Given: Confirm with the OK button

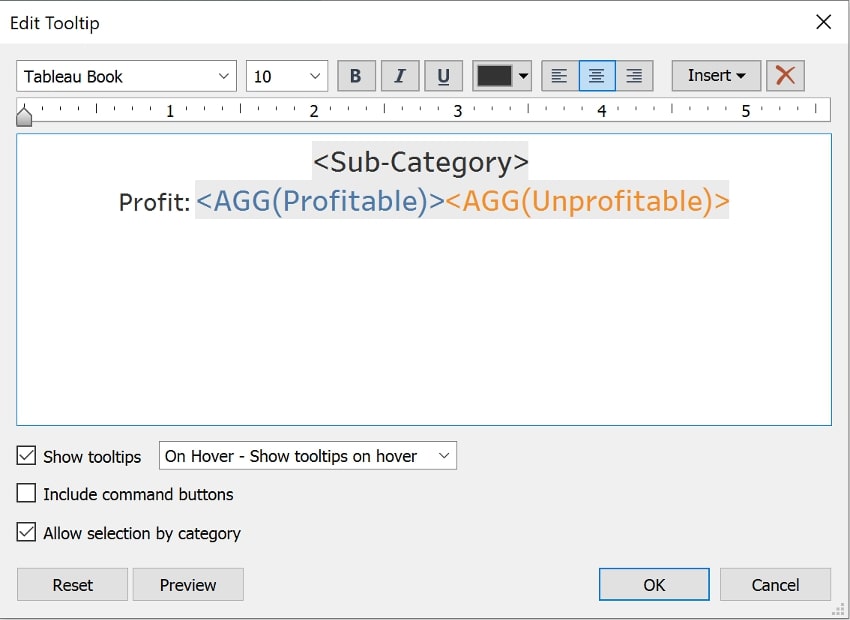Looking at the screenshot, I should pyautogui.click(x=654, y=584).
